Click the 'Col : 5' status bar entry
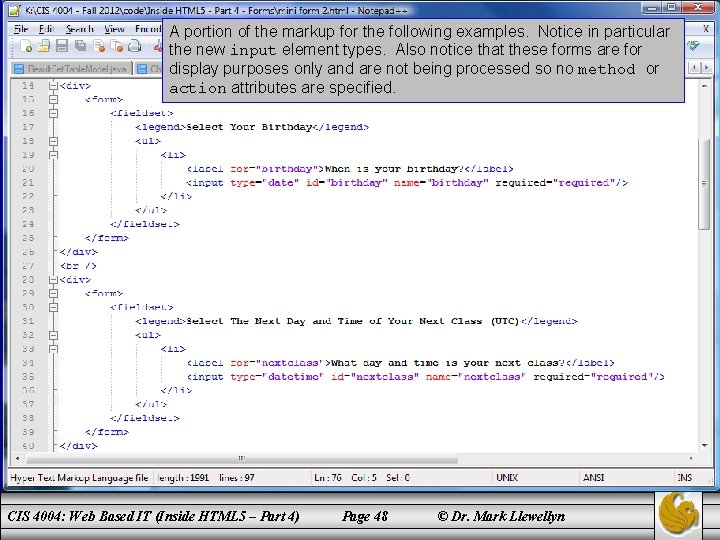 364,478
